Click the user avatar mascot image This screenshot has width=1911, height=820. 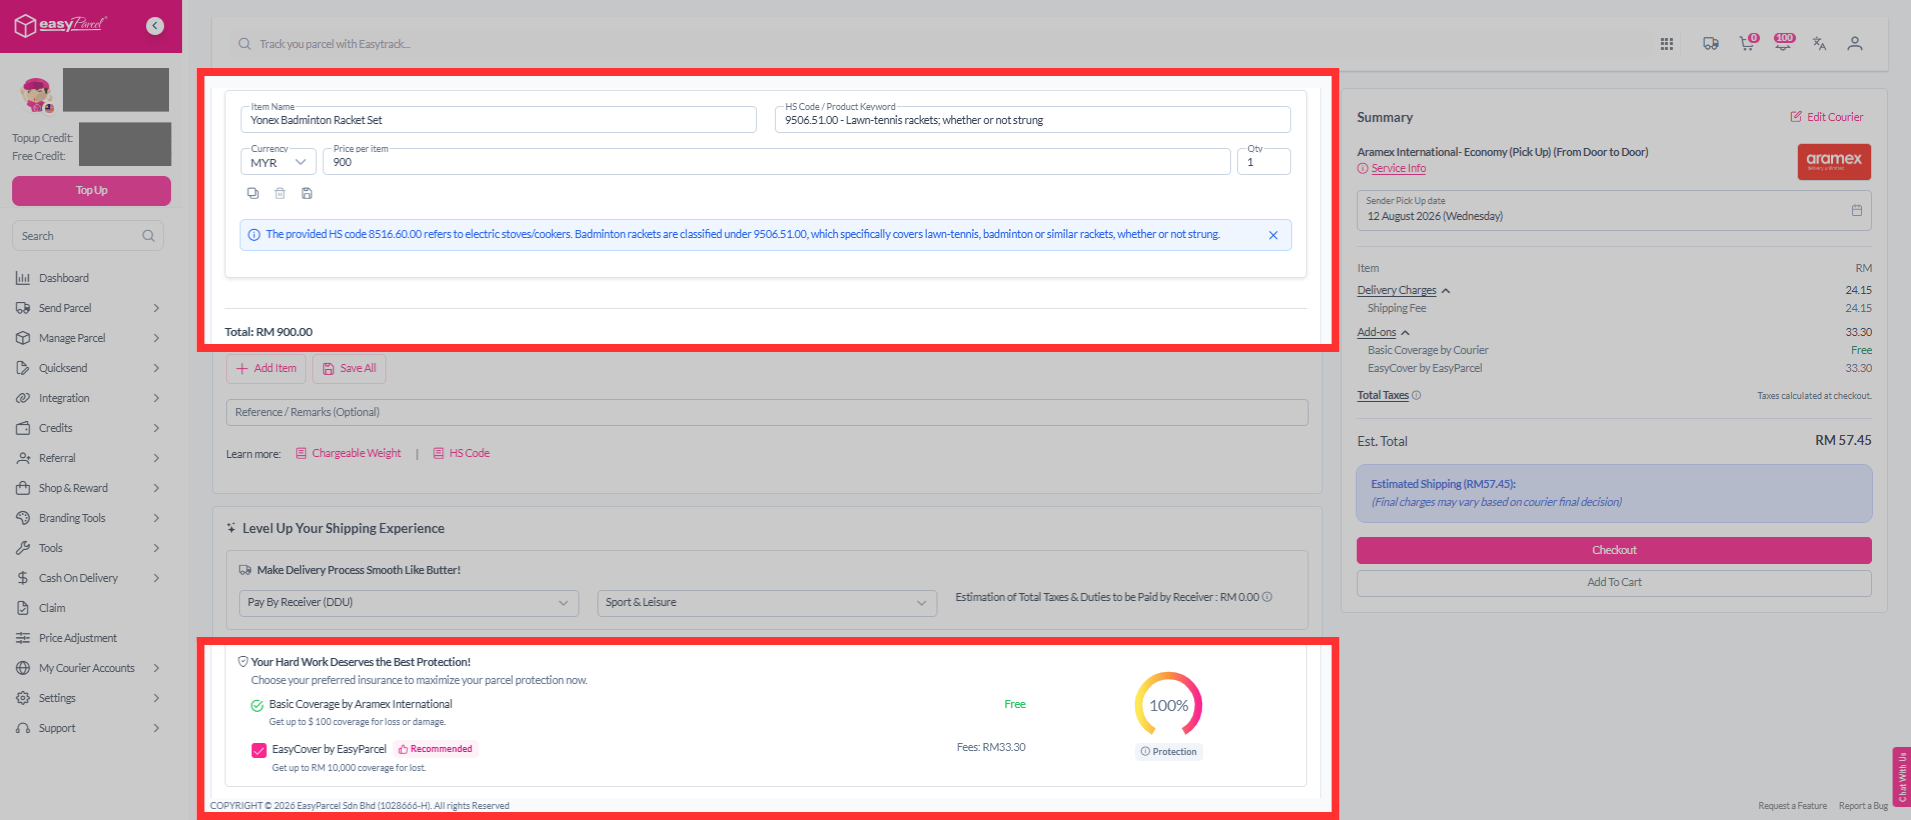(37, 94)
